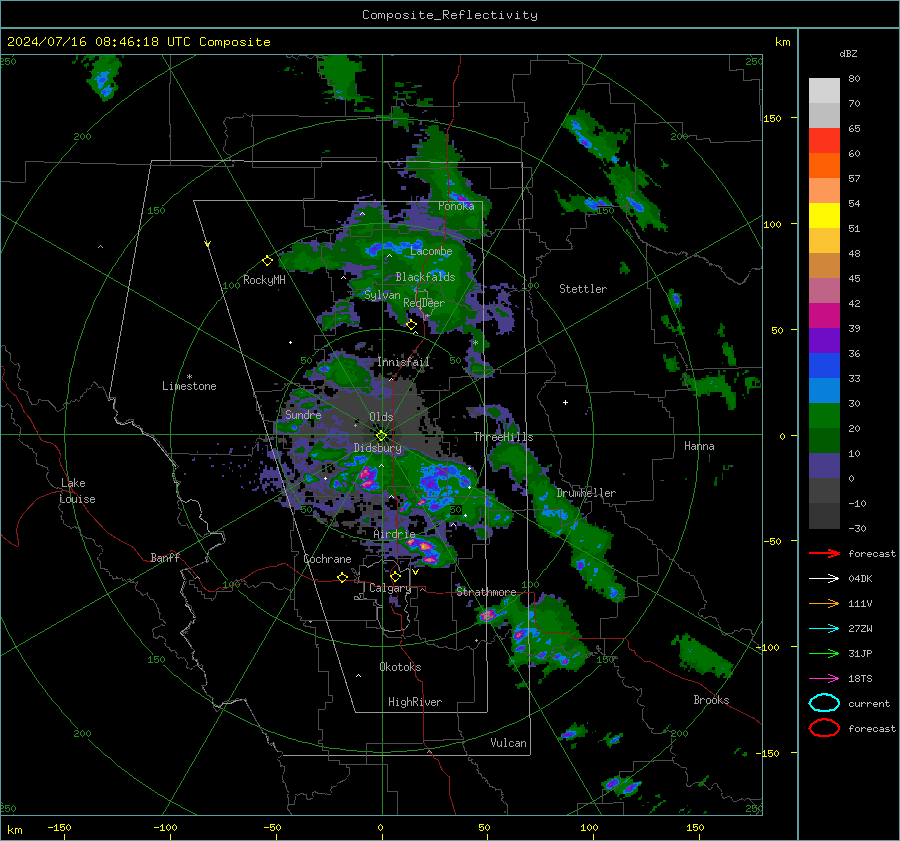
Task: Click the Composite_Reflectivity title text
Action: pos(450,15)
